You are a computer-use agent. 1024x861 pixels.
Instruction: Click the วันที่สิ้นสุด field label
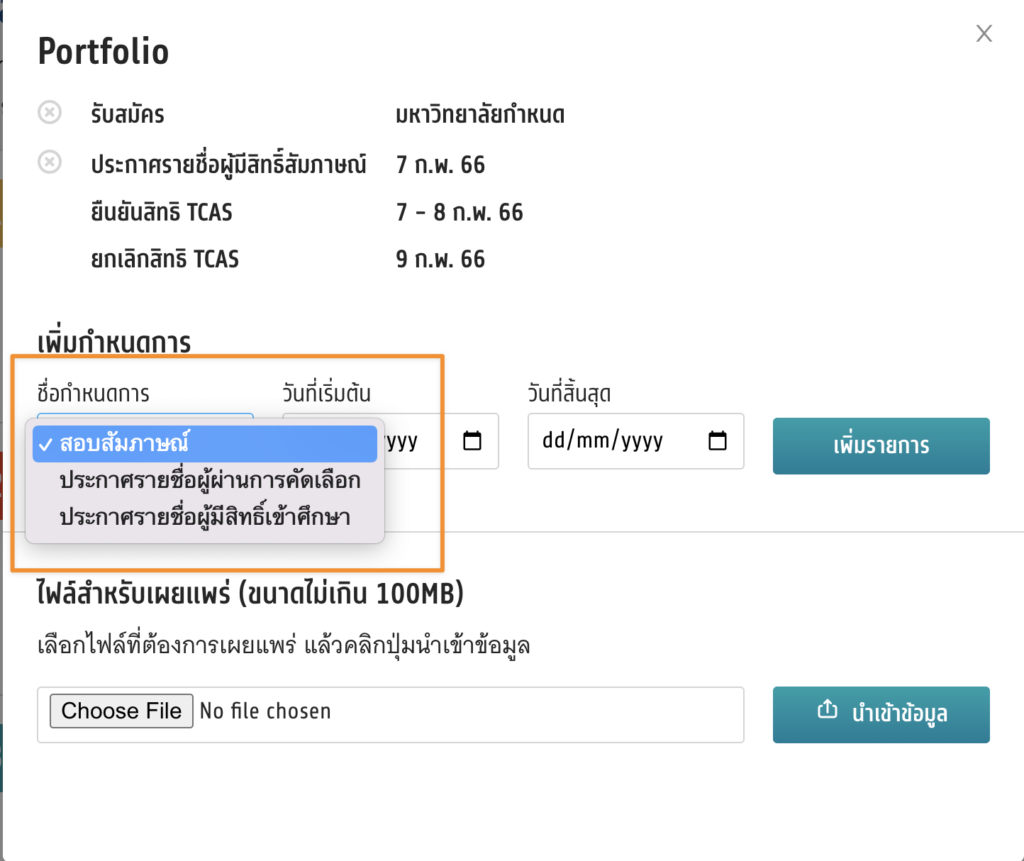pyautogui.click(x=569, y=393)
